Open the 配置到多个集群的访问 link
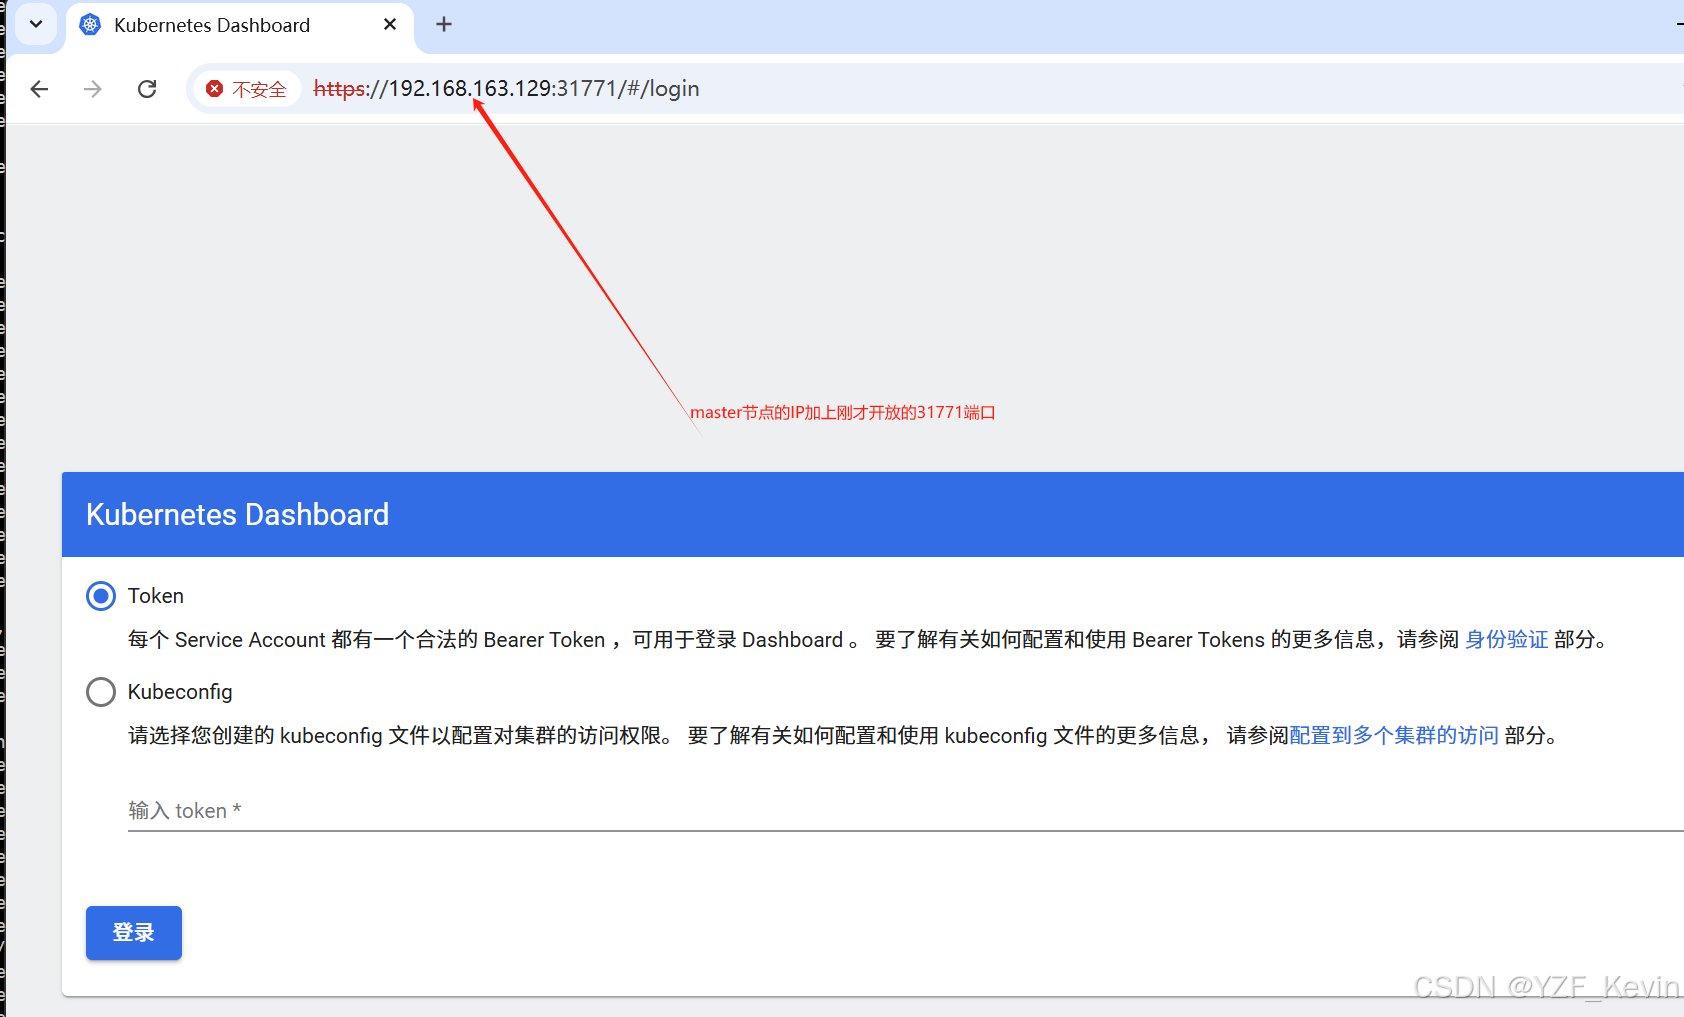This screenshot has height=1017, width=1684. (x=1394, y=736)
